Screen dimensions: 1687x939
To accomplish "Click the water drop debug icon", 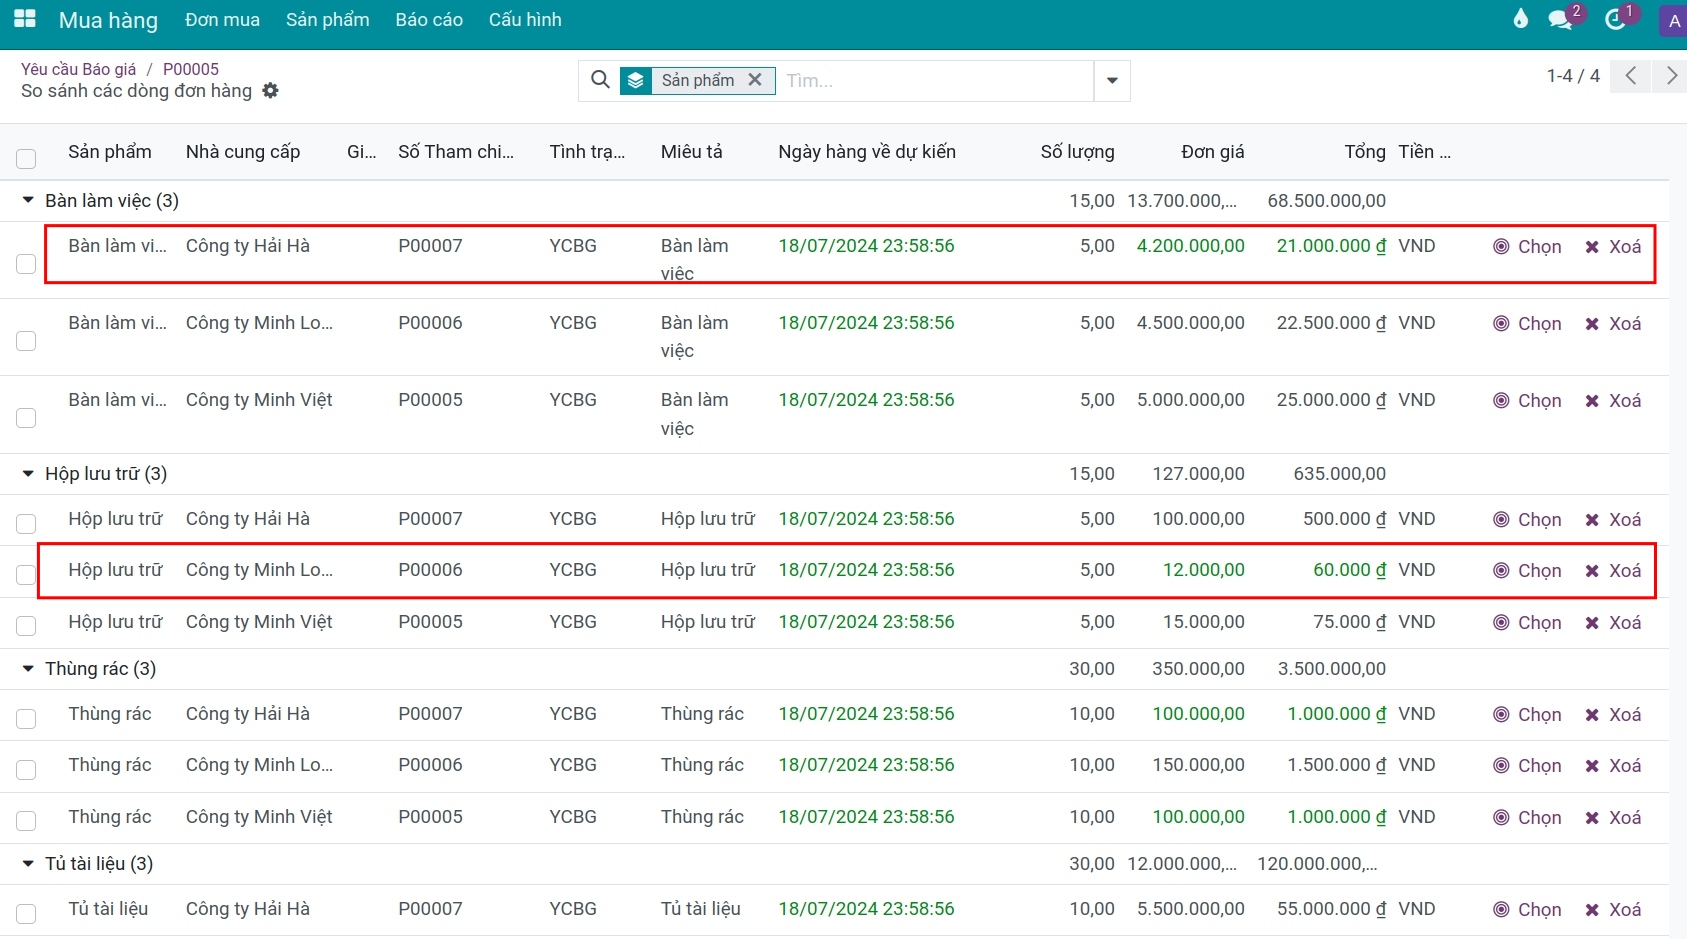I will point(1520,19).
